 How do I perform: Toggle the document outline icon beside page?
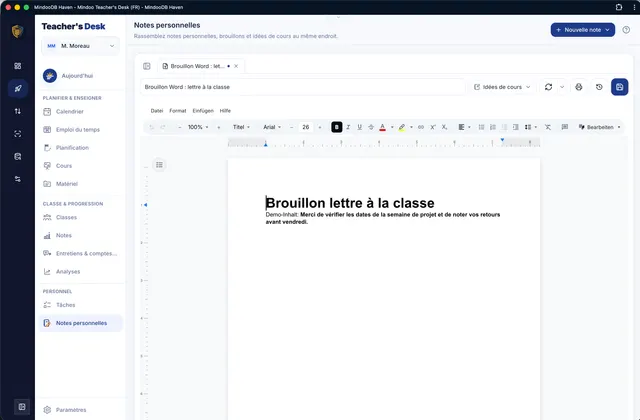coord(159,165)
